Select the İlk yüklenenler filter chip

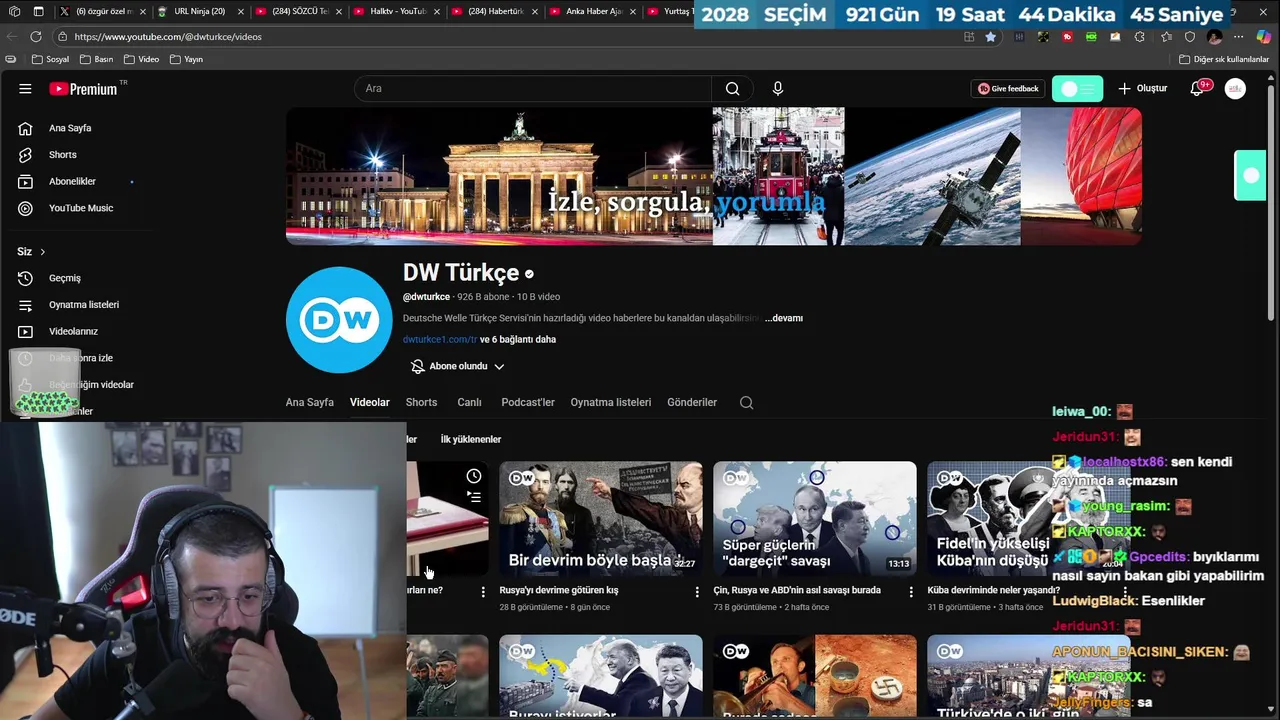pyautogui.click(x=471, y=439)
